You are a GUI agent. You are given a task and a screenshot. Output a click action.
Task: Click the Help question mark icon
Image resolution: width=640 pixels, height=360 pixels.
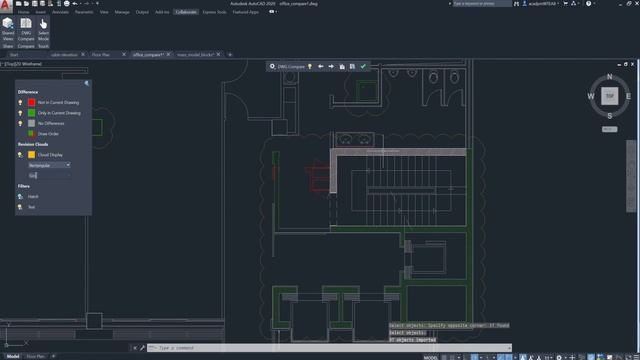[x=588, y=4]
